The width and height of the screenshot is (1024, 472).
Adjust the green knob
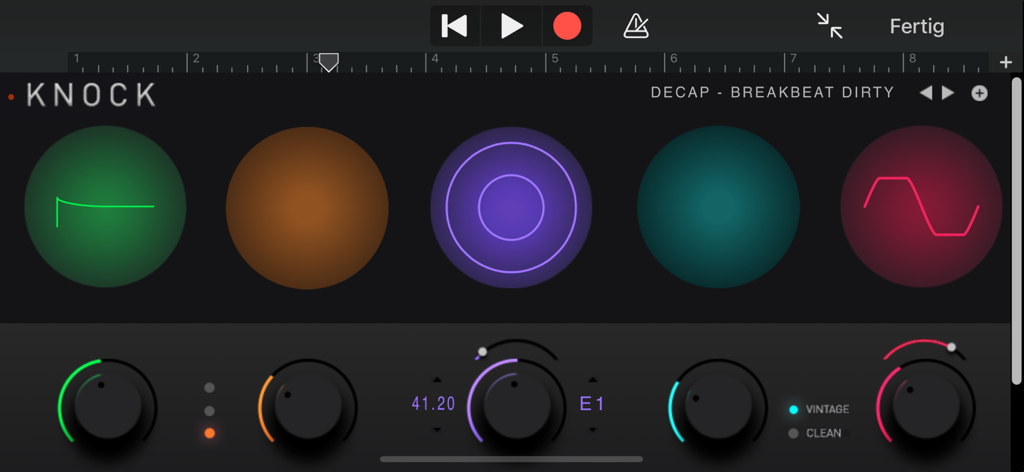point(108,406)
